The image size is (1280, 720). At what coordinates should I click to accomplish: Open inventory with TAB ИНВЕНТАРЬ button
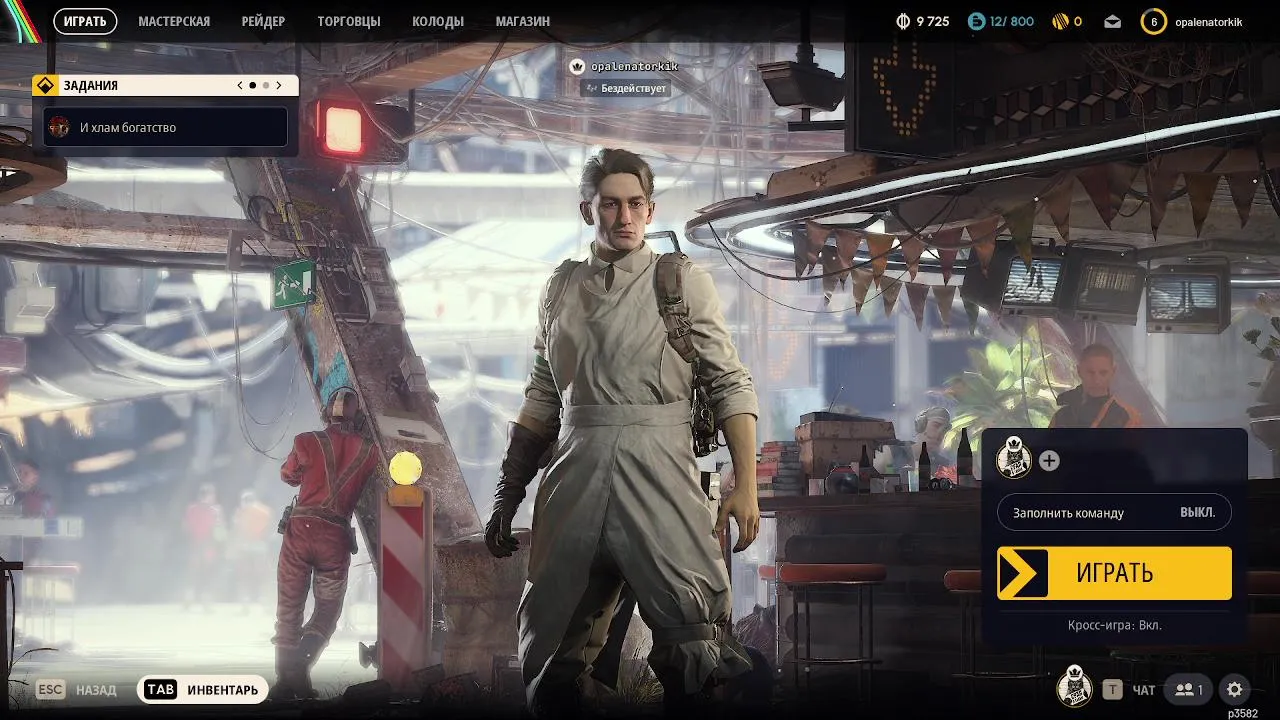203,690
